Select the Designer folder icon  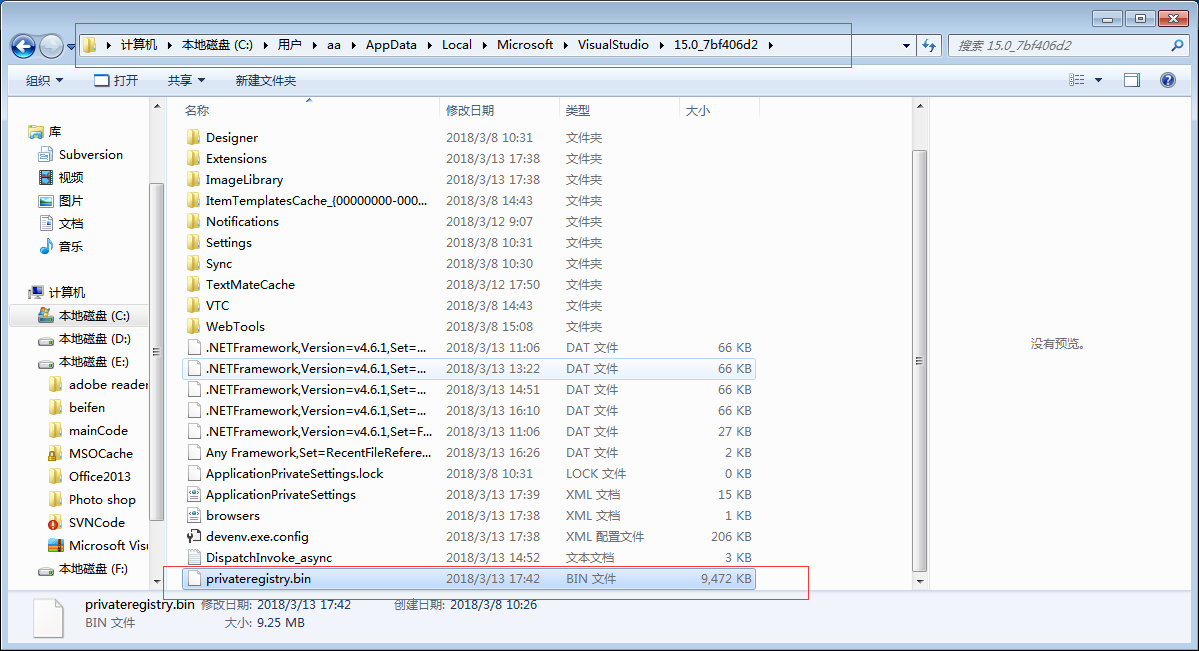(x=193, y=138)
